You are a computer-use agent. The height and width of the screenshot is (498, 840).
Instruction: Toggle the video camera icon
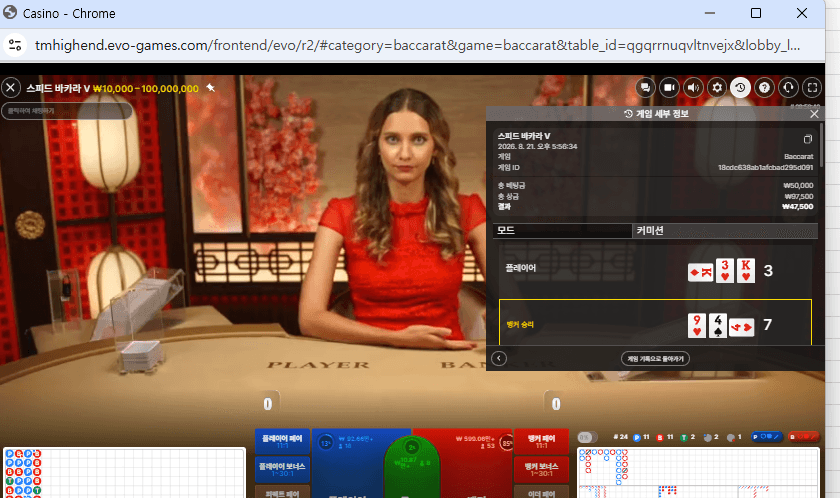click(669, 87)
